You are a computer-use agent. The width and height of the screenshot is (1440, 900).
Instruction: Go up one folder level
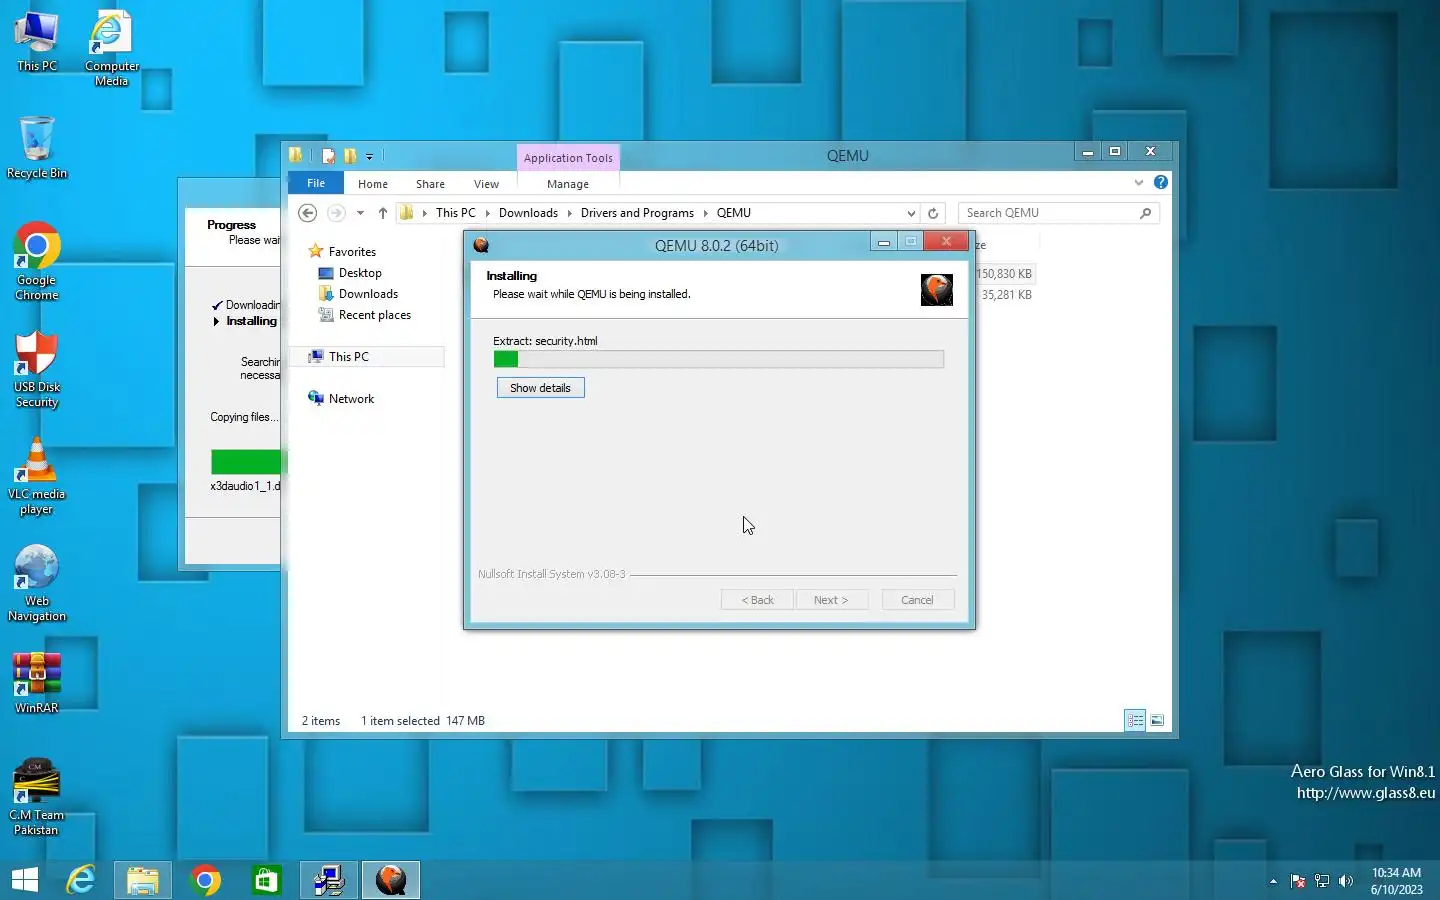click(382, 213)
